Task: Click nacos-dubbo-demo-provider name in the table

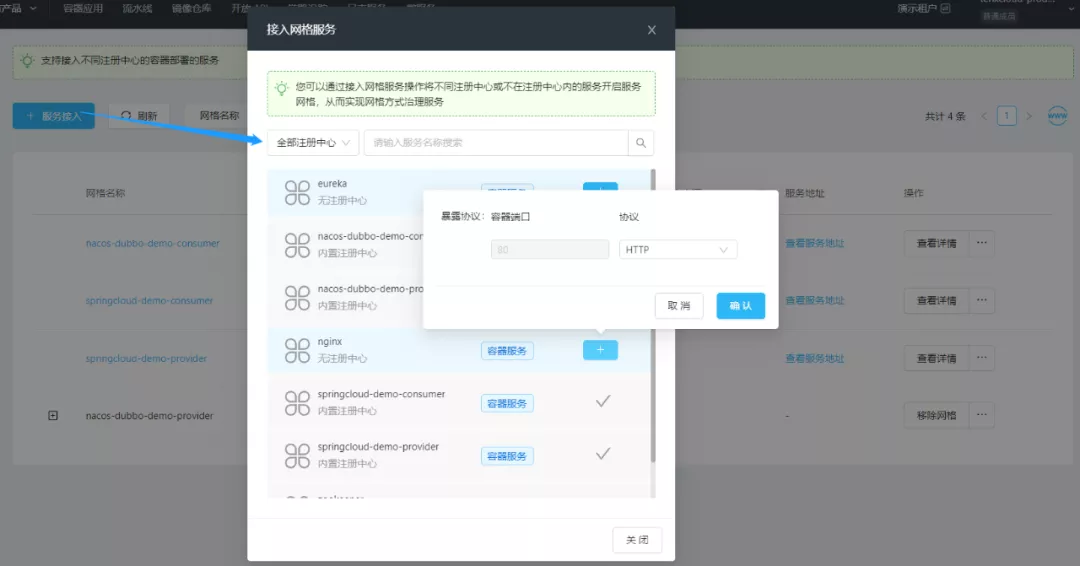Action: 149,415
